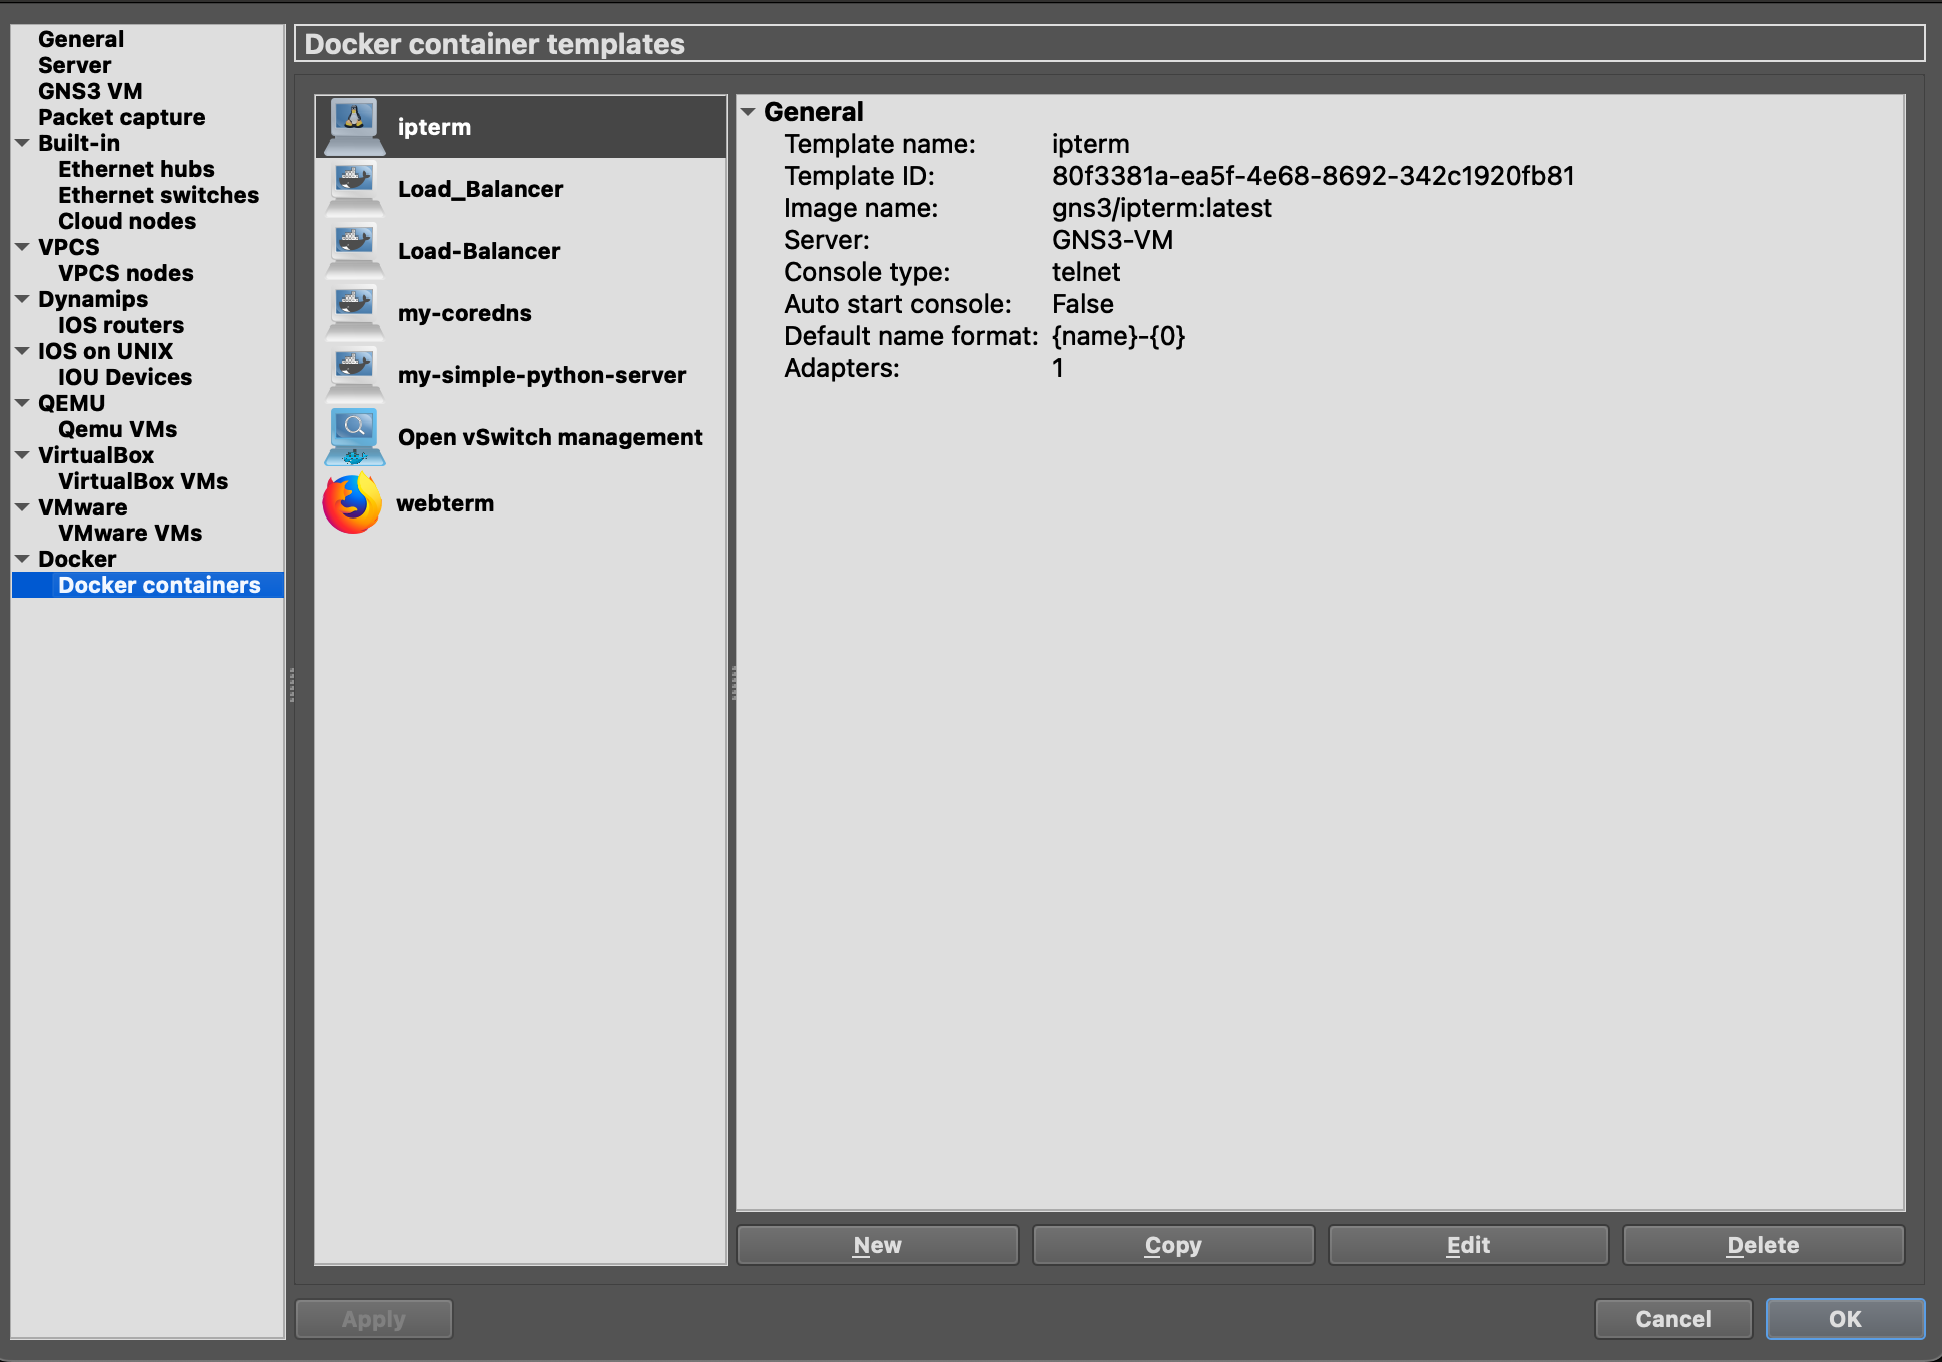Collapse the Built-in tree section
The width and height of the screenshot is (1942, 1362).
click(x=22, y=143)
